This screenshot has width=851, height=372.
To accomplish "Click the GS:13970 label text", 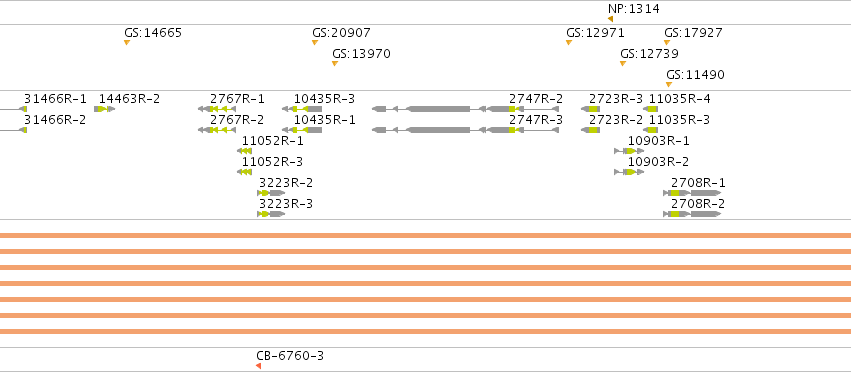I will click(x=361, y=54).
